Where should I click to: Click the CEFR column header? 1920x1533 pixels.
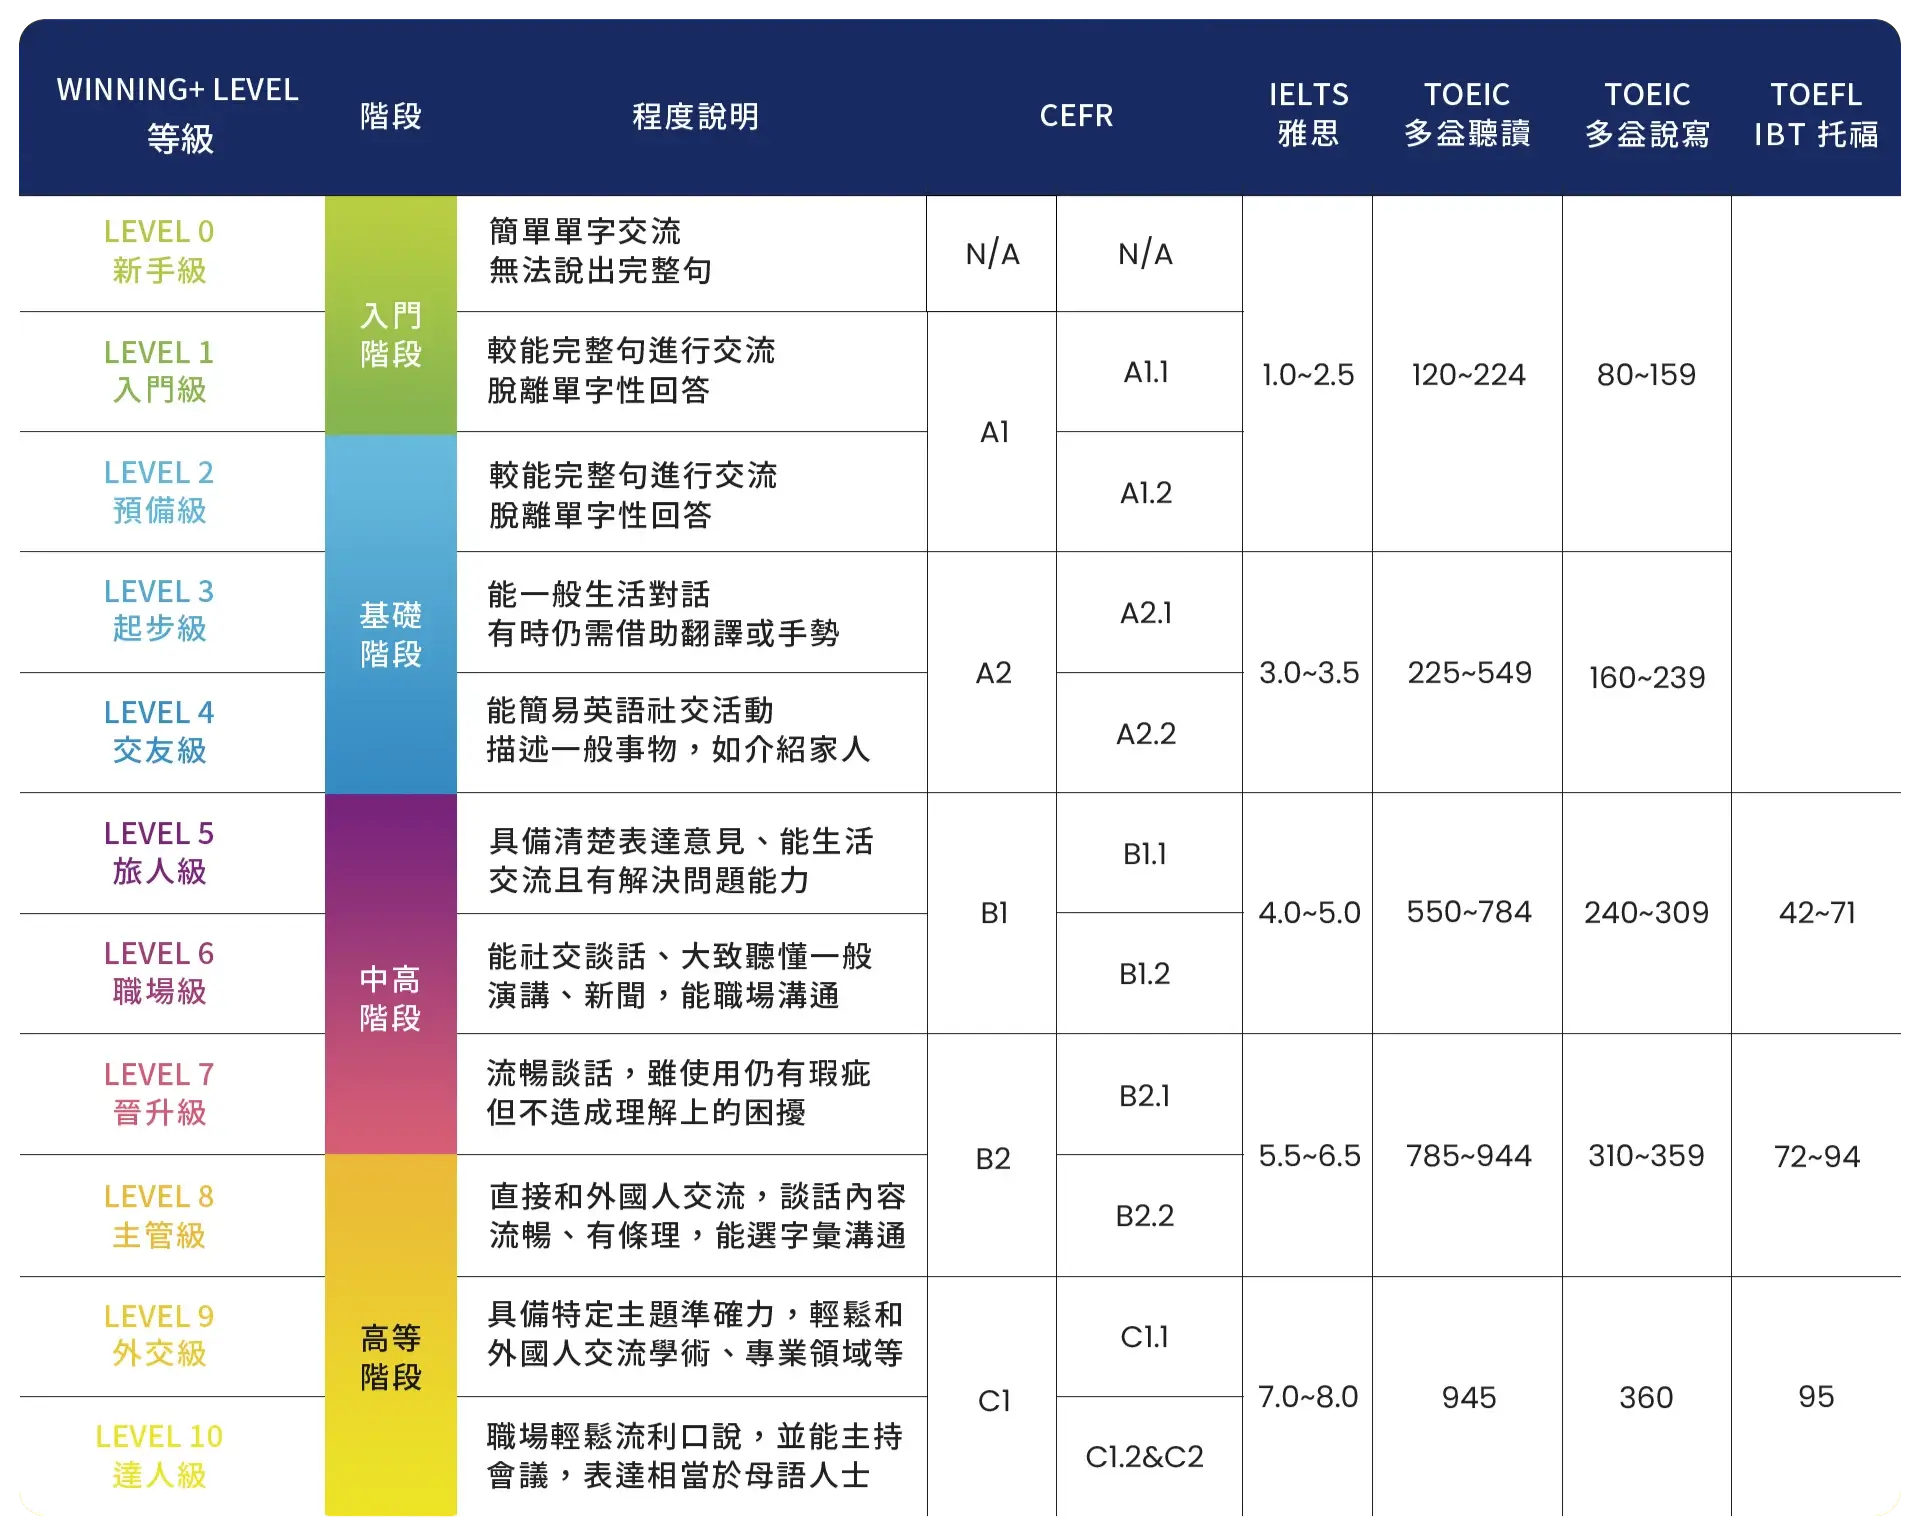1078,115
